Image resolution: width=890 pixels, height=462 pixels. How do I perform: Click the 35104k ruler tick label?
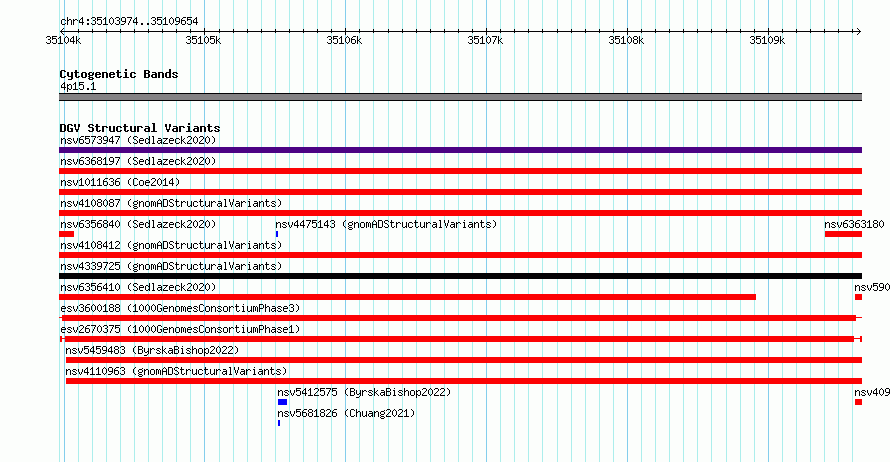tap(63, 40)
